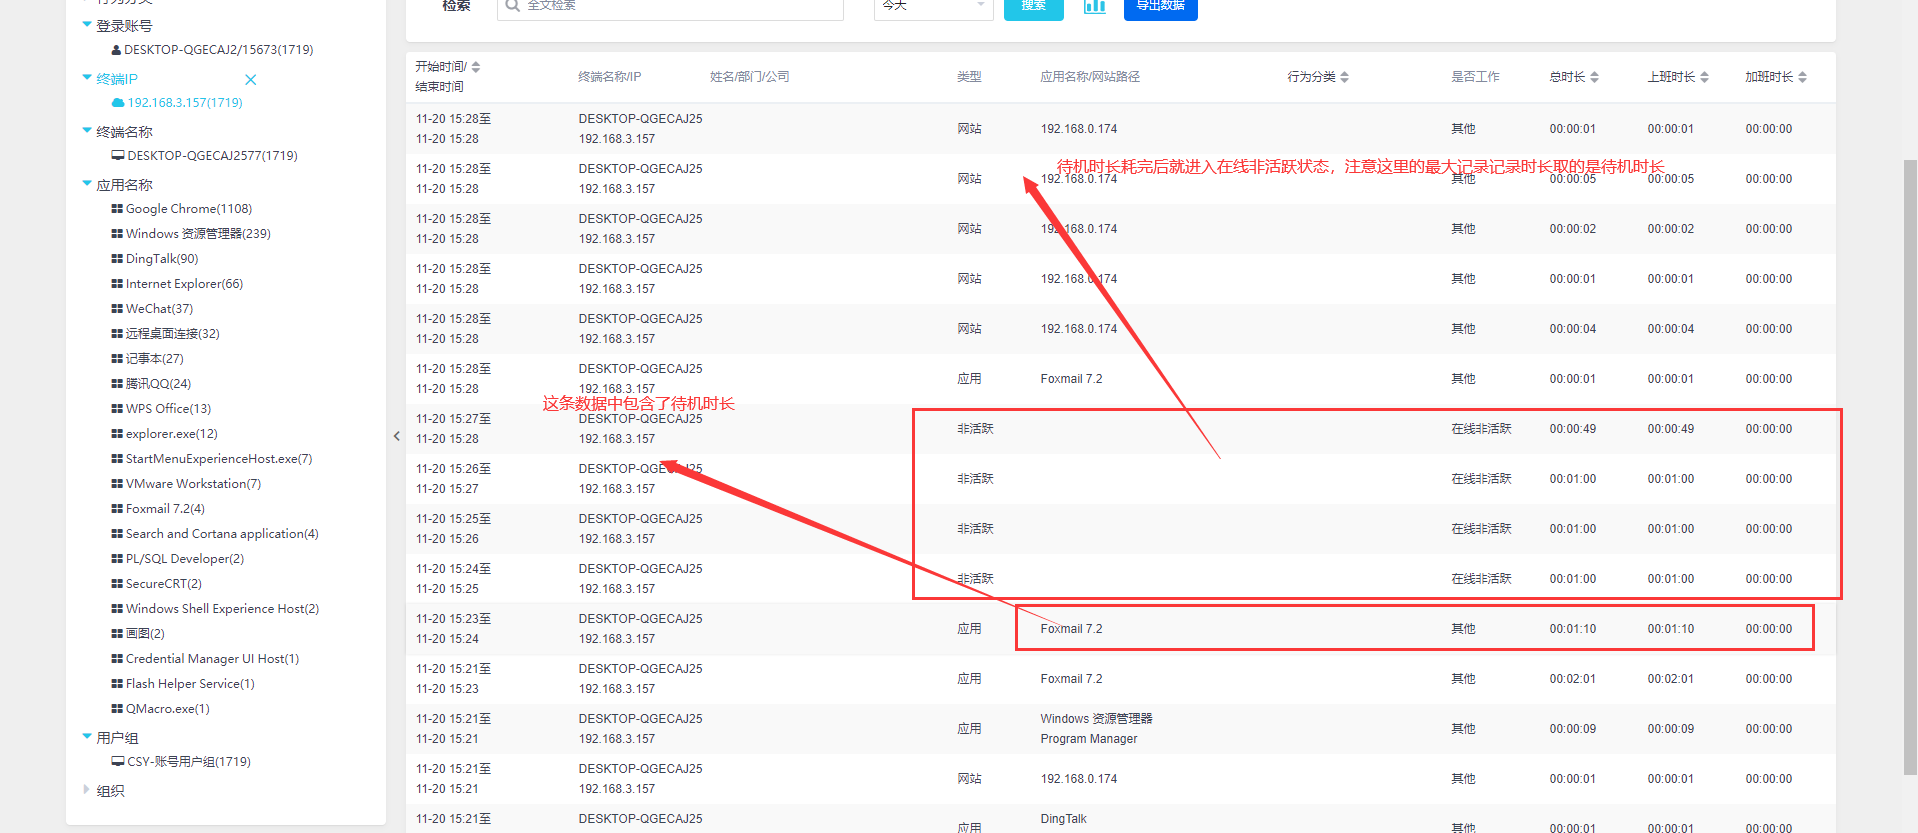Click the 搜索 search button

(1033, 6)
